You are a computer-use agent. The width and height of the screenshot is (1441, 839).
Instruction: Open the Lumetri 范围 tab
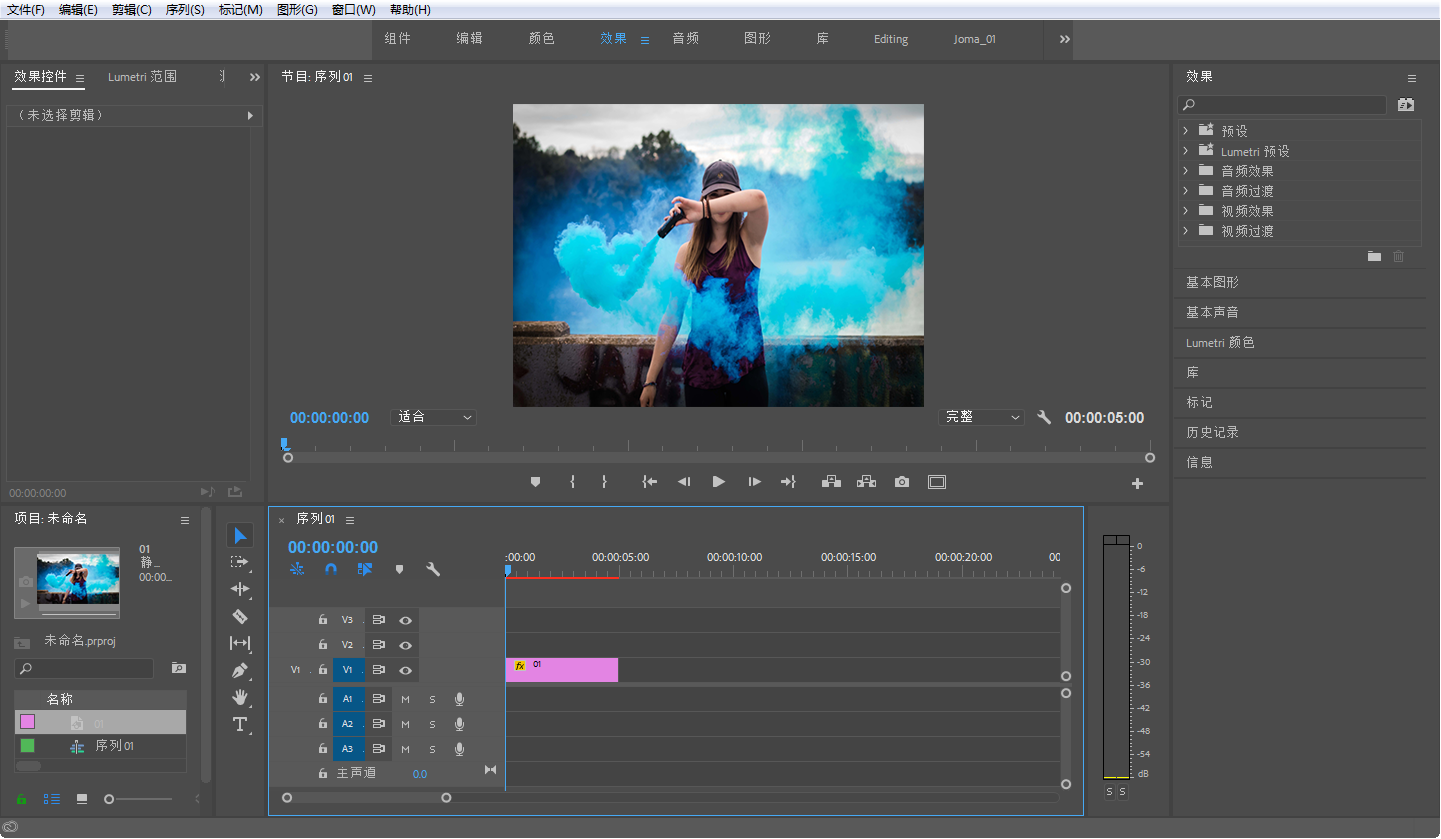click(142, 77)
